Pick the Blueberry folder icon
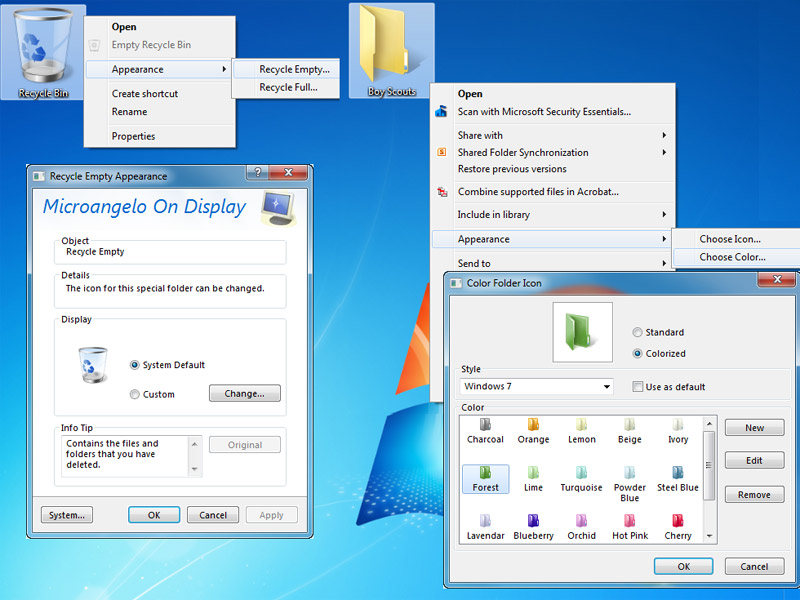 point(533,521)
